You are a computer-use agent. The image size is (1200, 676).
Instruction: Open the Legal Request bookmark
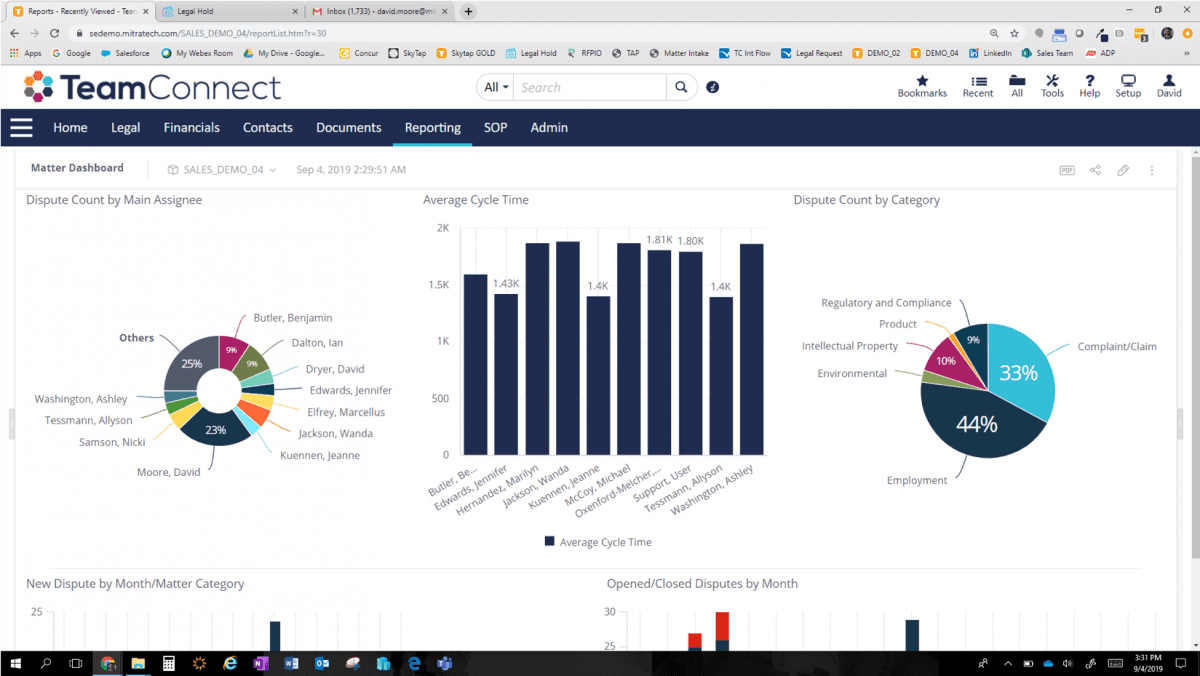[x=812, y=53]
